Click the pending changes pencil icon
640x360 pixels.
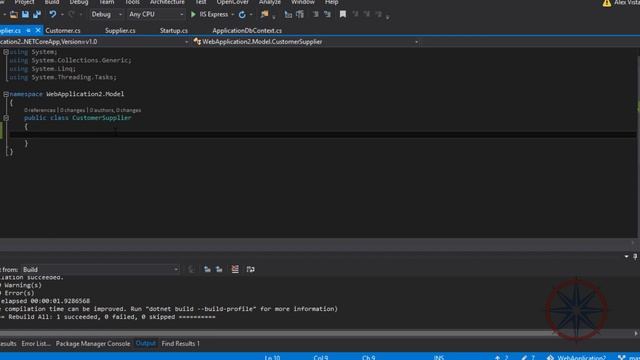pos(524,358)
